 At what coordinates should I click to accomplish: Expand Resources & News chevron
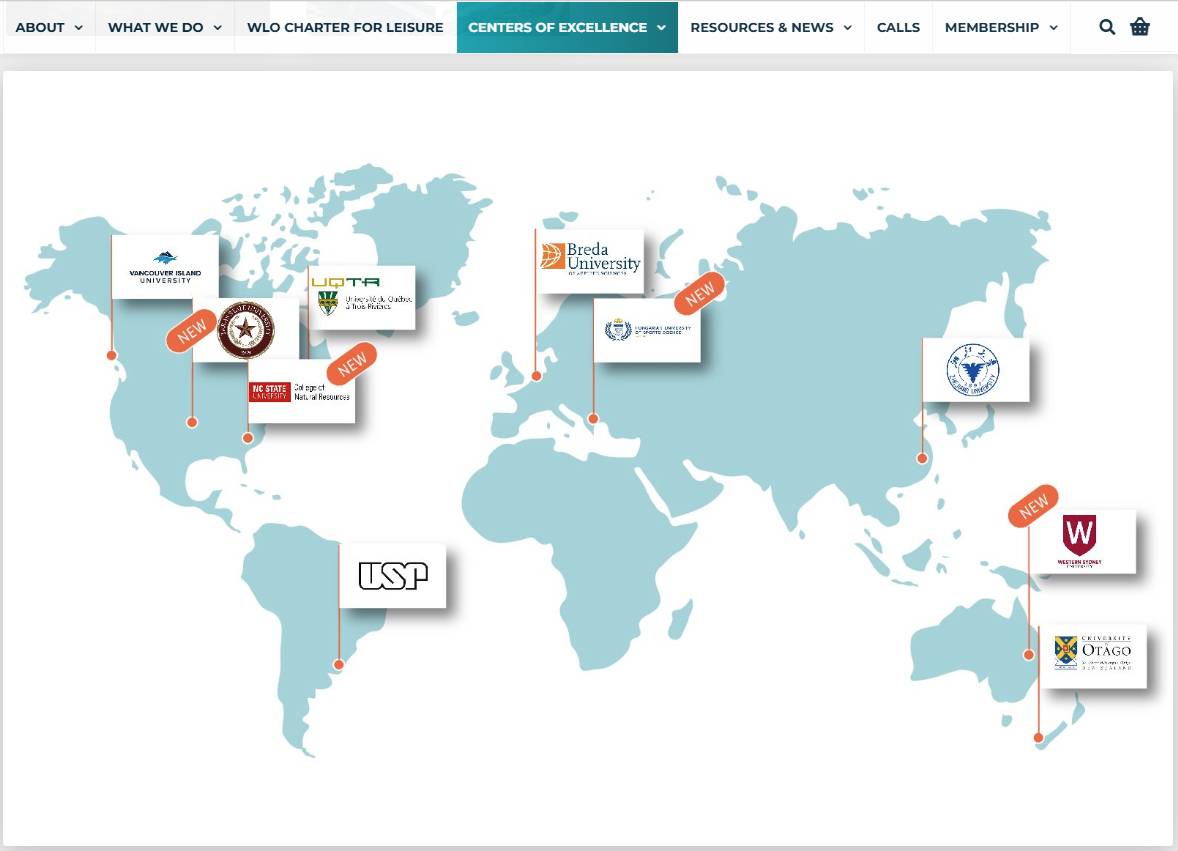tap(847, 28)
